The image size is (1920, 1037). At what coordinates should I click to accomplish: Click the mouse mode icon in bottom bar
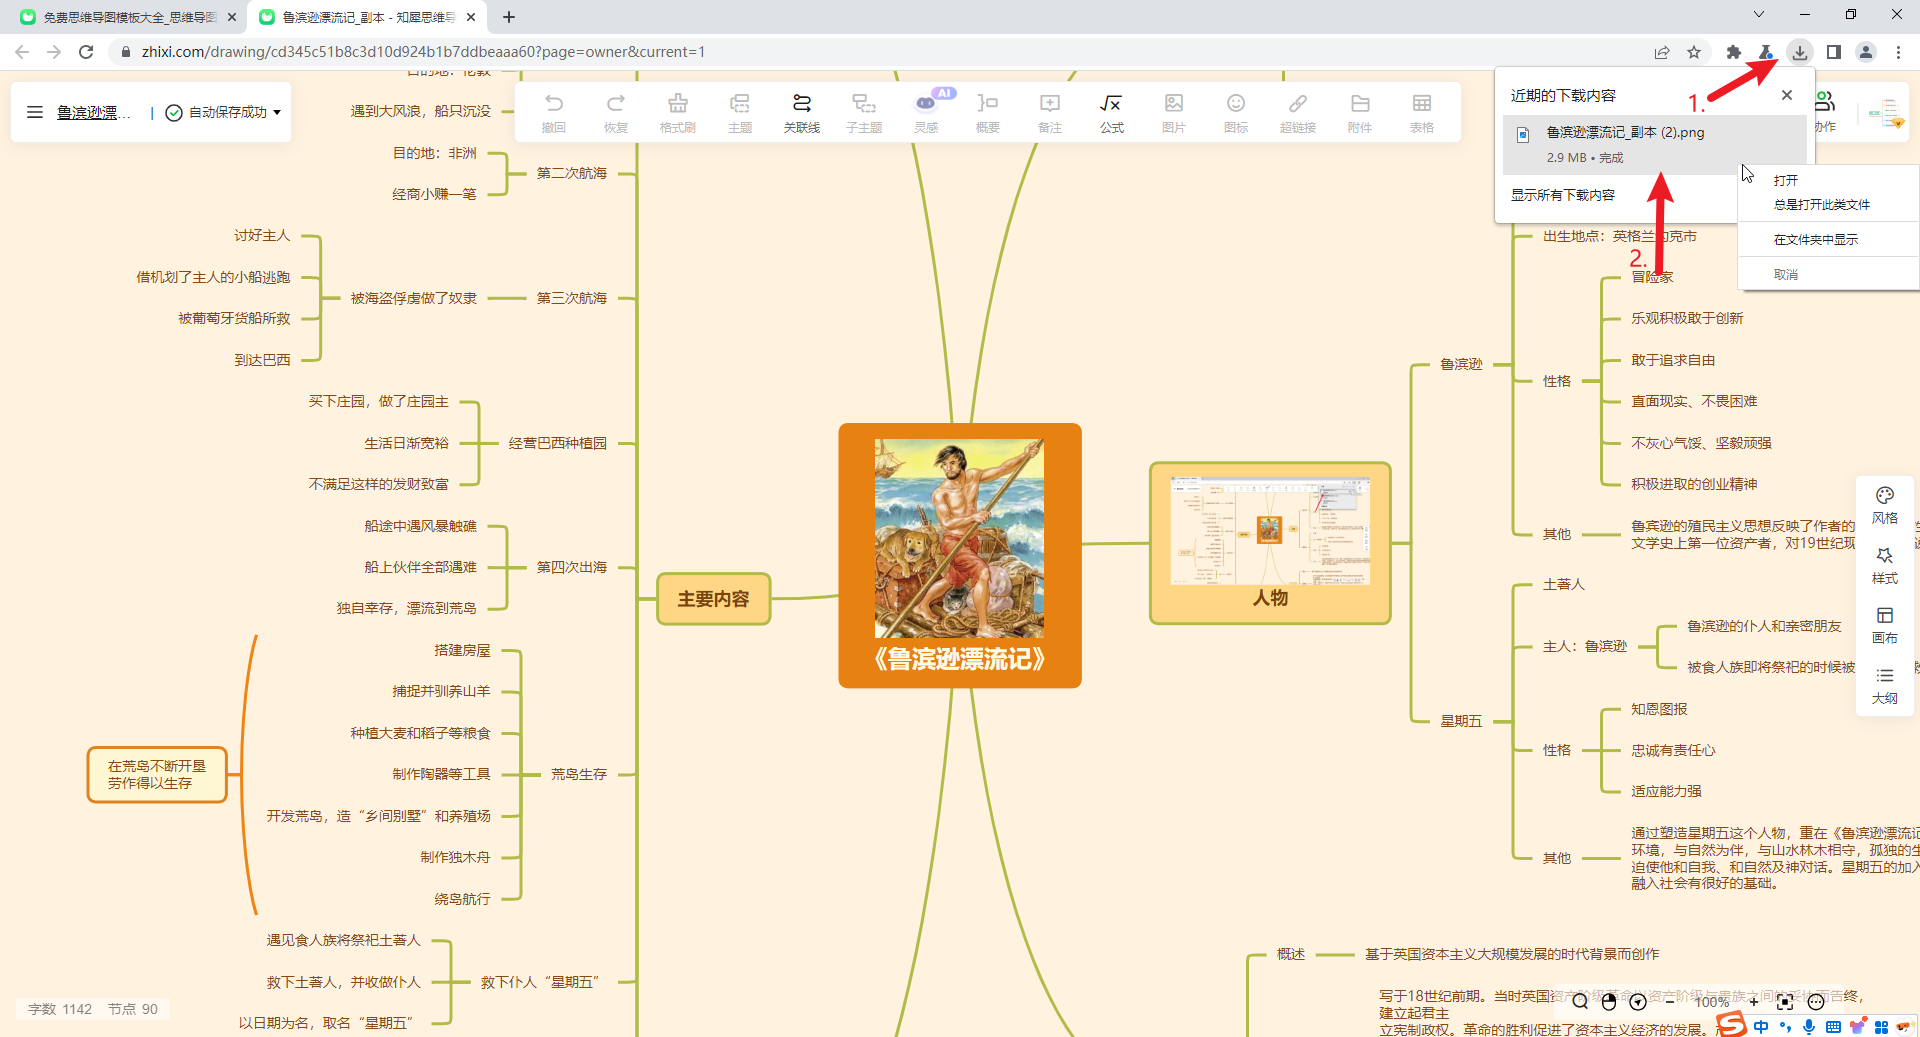(x=1609, y=1001)
